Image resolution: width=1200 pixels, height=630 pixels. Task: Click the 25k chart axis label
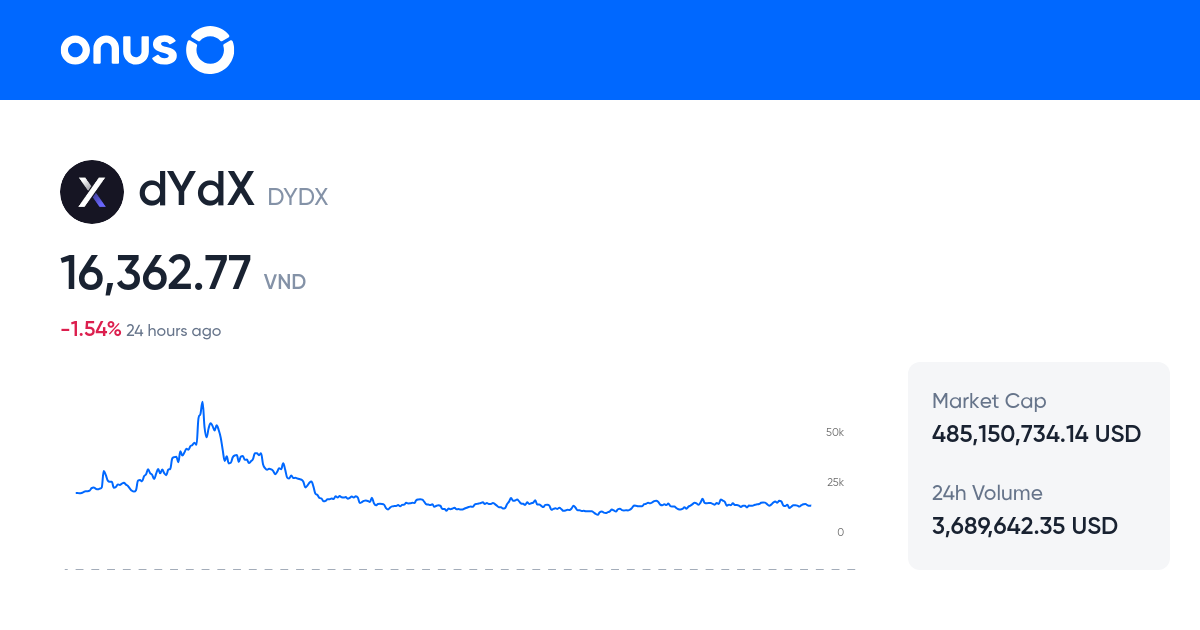click(835, 482)
